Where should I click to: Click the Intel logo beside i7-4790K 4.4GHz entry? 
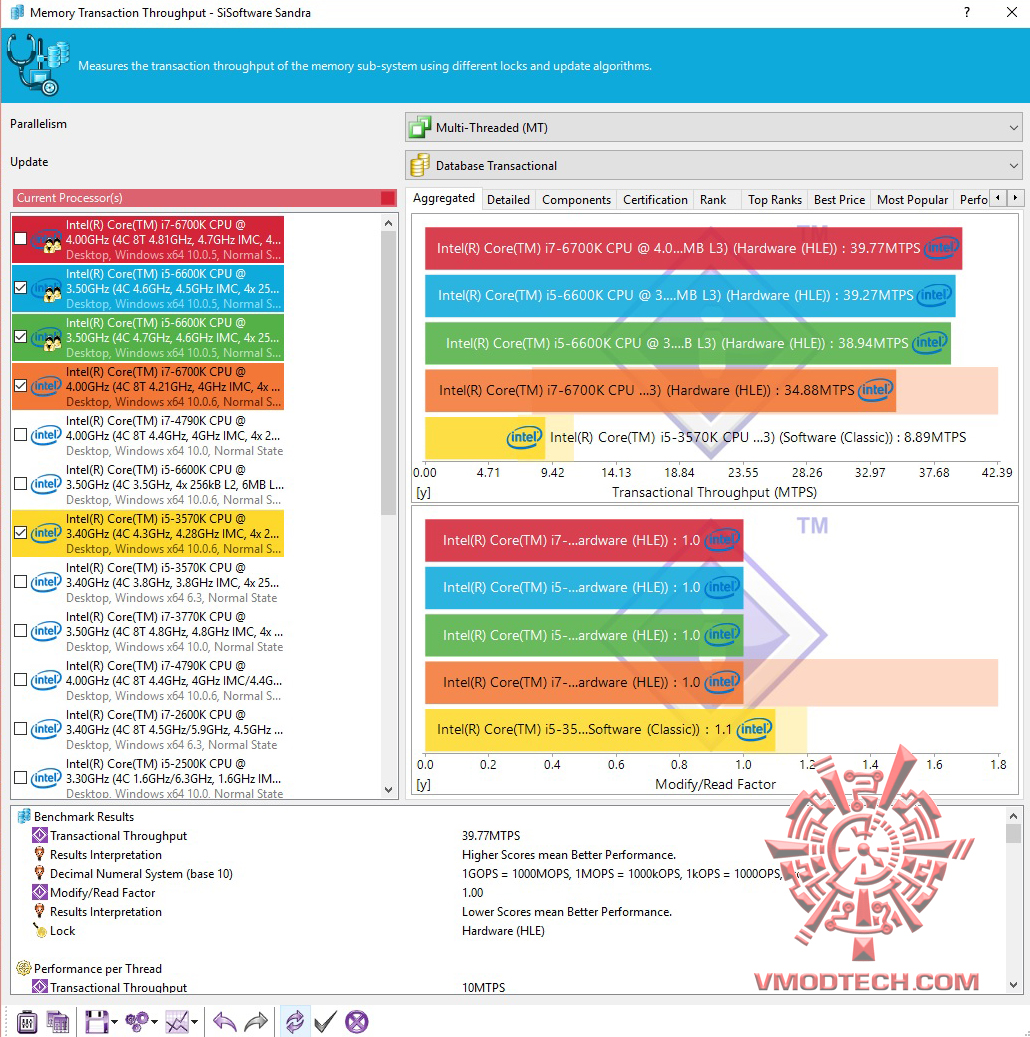(46, 435)
